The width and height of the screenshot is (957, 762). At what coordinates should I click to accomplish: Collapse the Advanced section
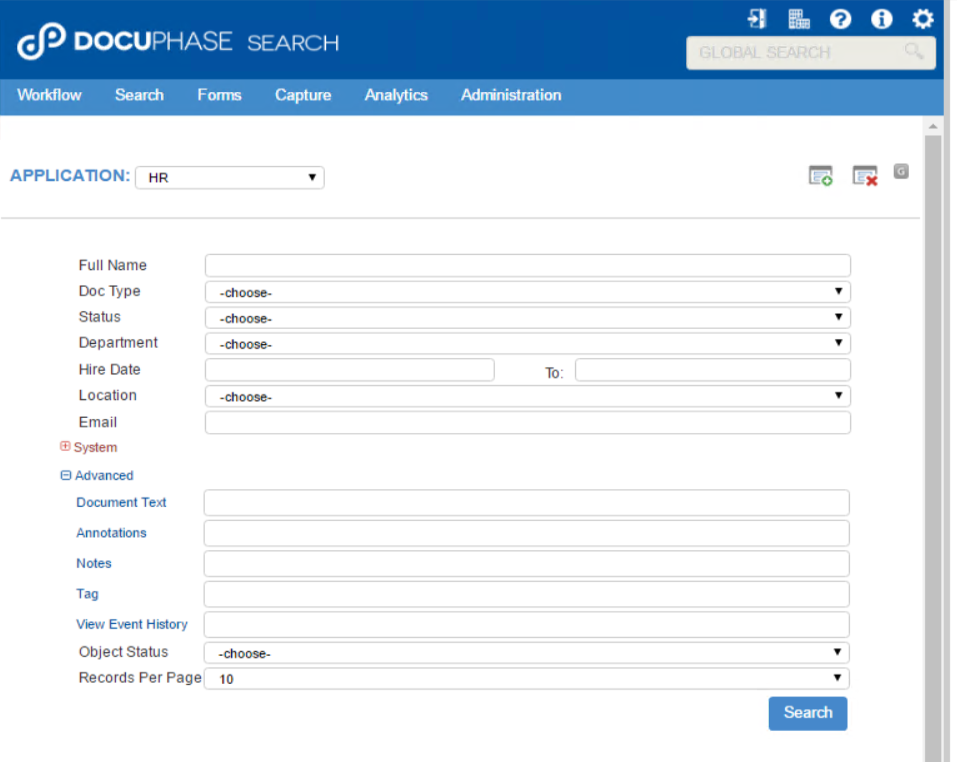(x=67, y=475)
